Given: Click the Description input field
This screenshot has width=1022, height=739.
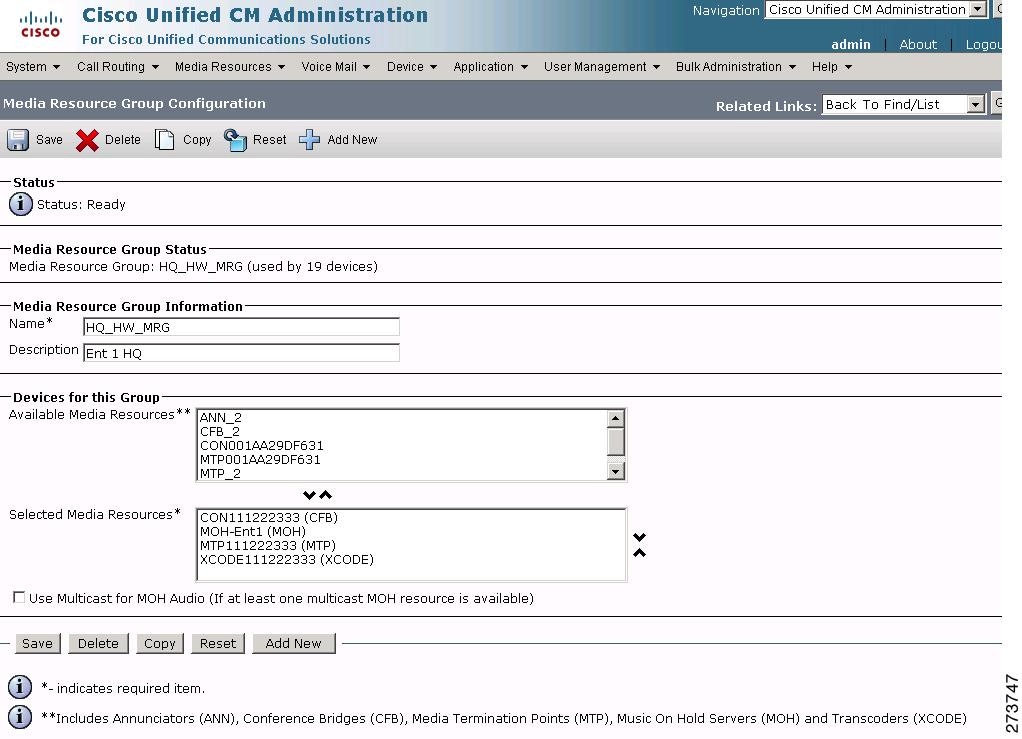Looking at the screenshot, I should click(x=241, y=353).
